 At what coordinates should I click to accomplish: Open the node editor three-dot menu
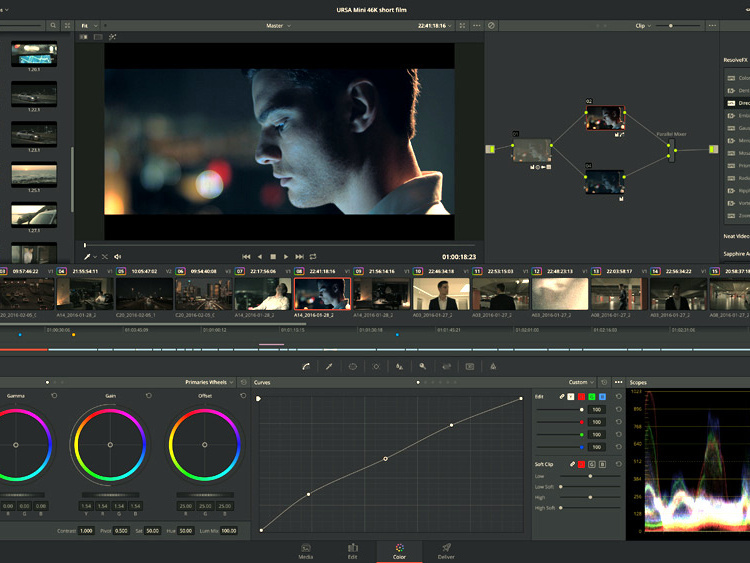[712, 25]
